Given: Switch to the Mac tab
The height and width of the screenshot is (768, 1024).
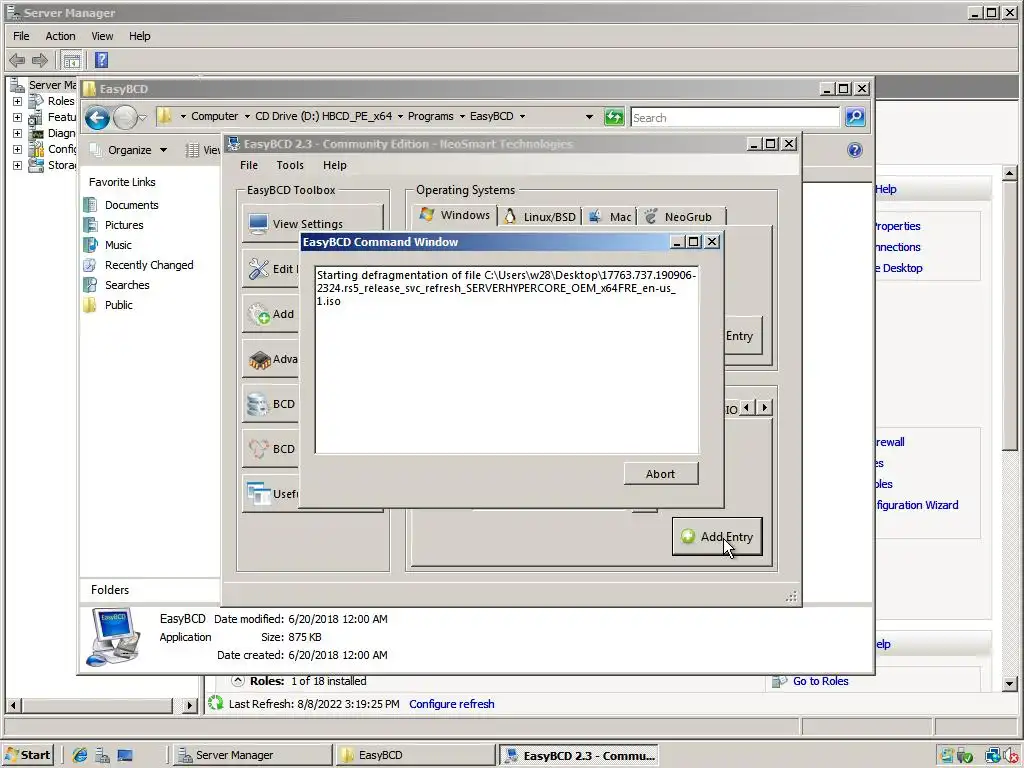Looking at the screenshot, I should tap(609, 217).
